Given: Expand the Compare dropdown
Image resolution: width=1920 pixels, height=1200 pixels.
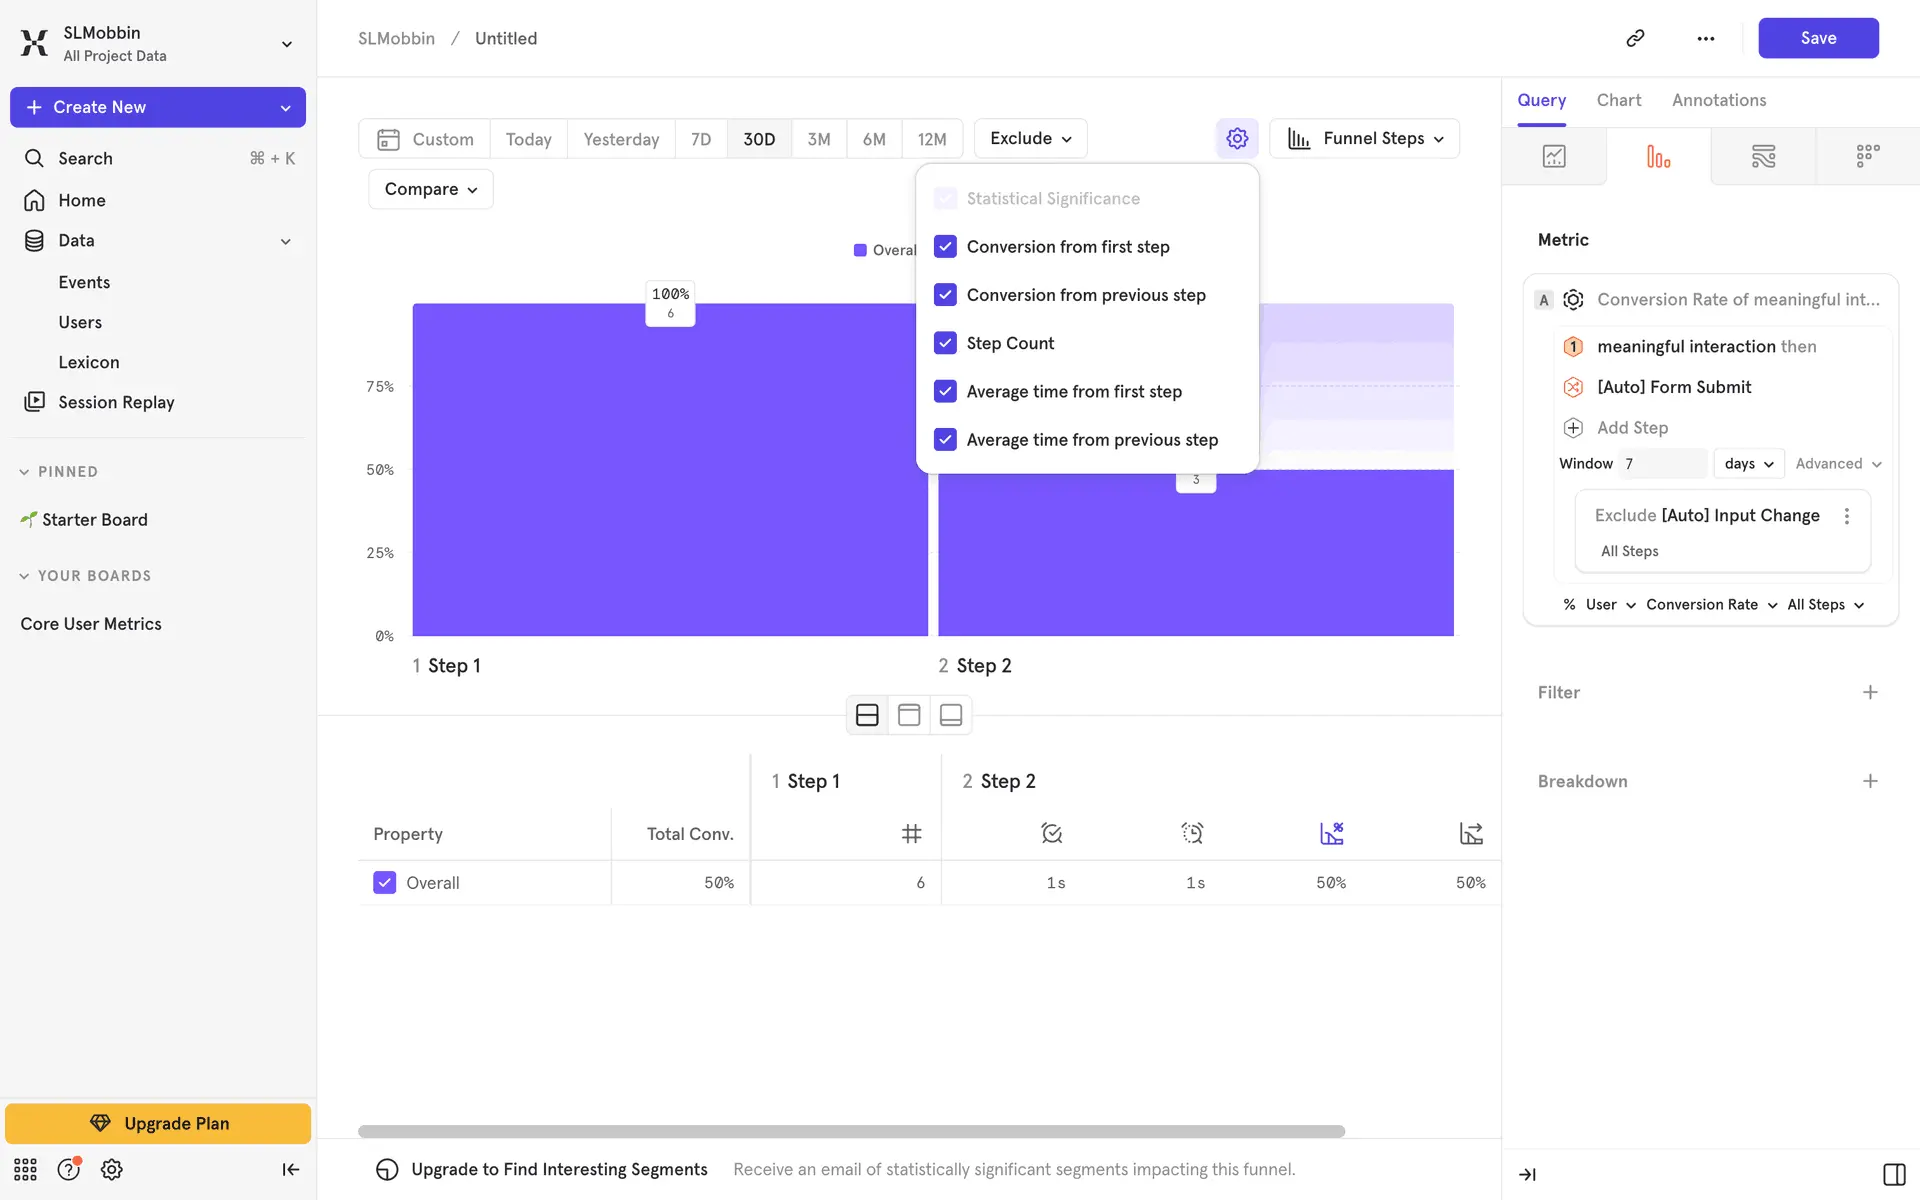Looking at the screenshot, I should point(430,189).
